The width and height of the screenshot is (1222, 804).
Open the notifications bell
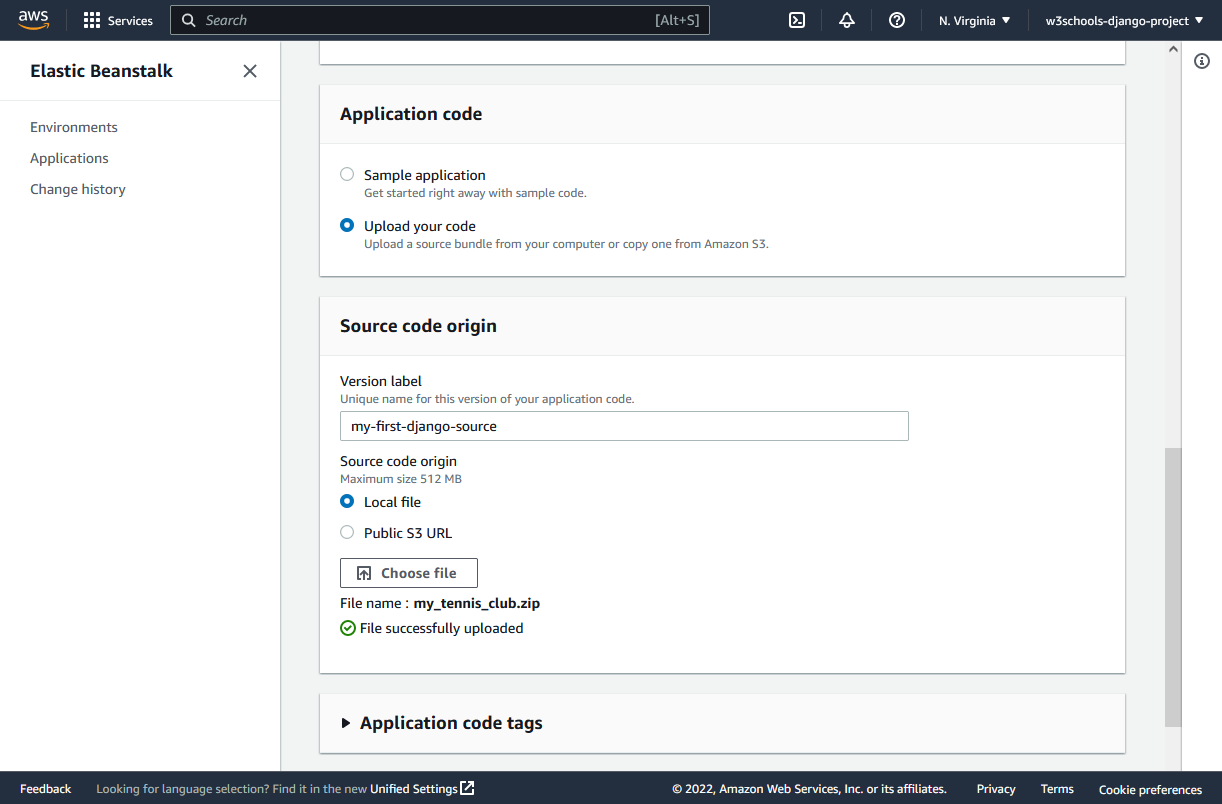847,20
